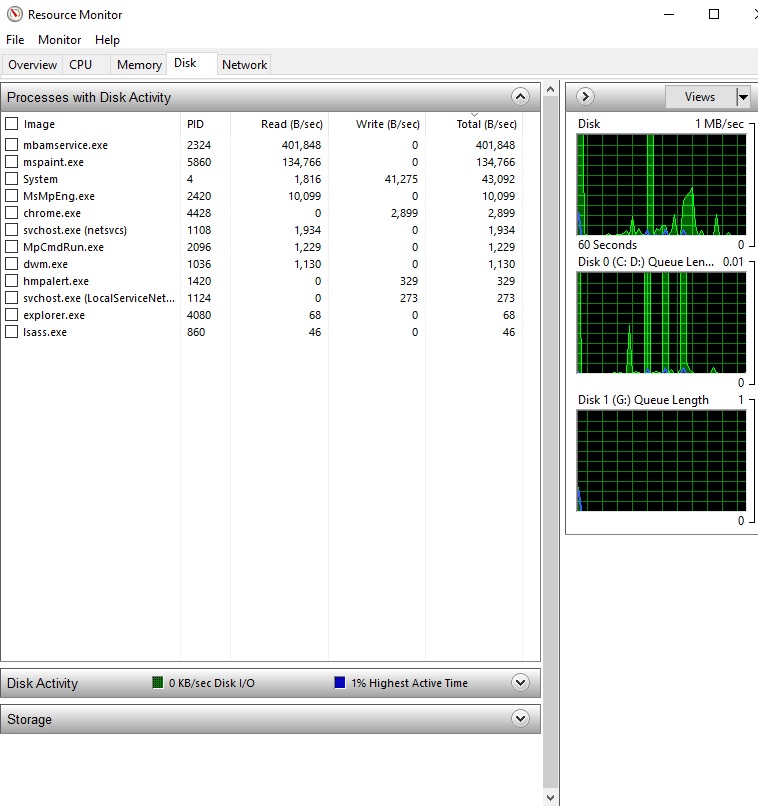Click PID value 2324
This screenshot has width=758, height=806.
coord(199,145)
